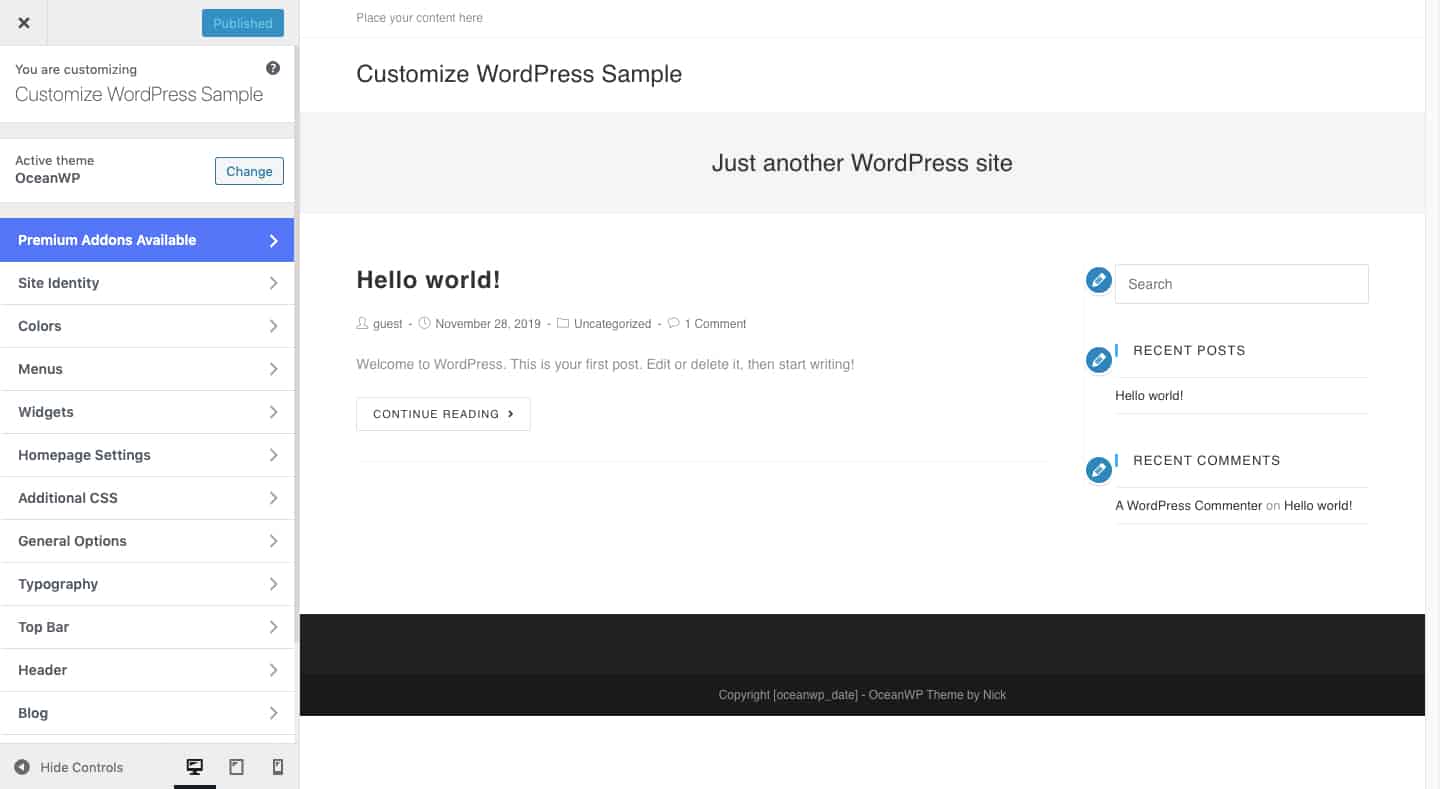Expand the Colors panel
Viewport: 1440px width, 789px height.
tap(147, 326)
